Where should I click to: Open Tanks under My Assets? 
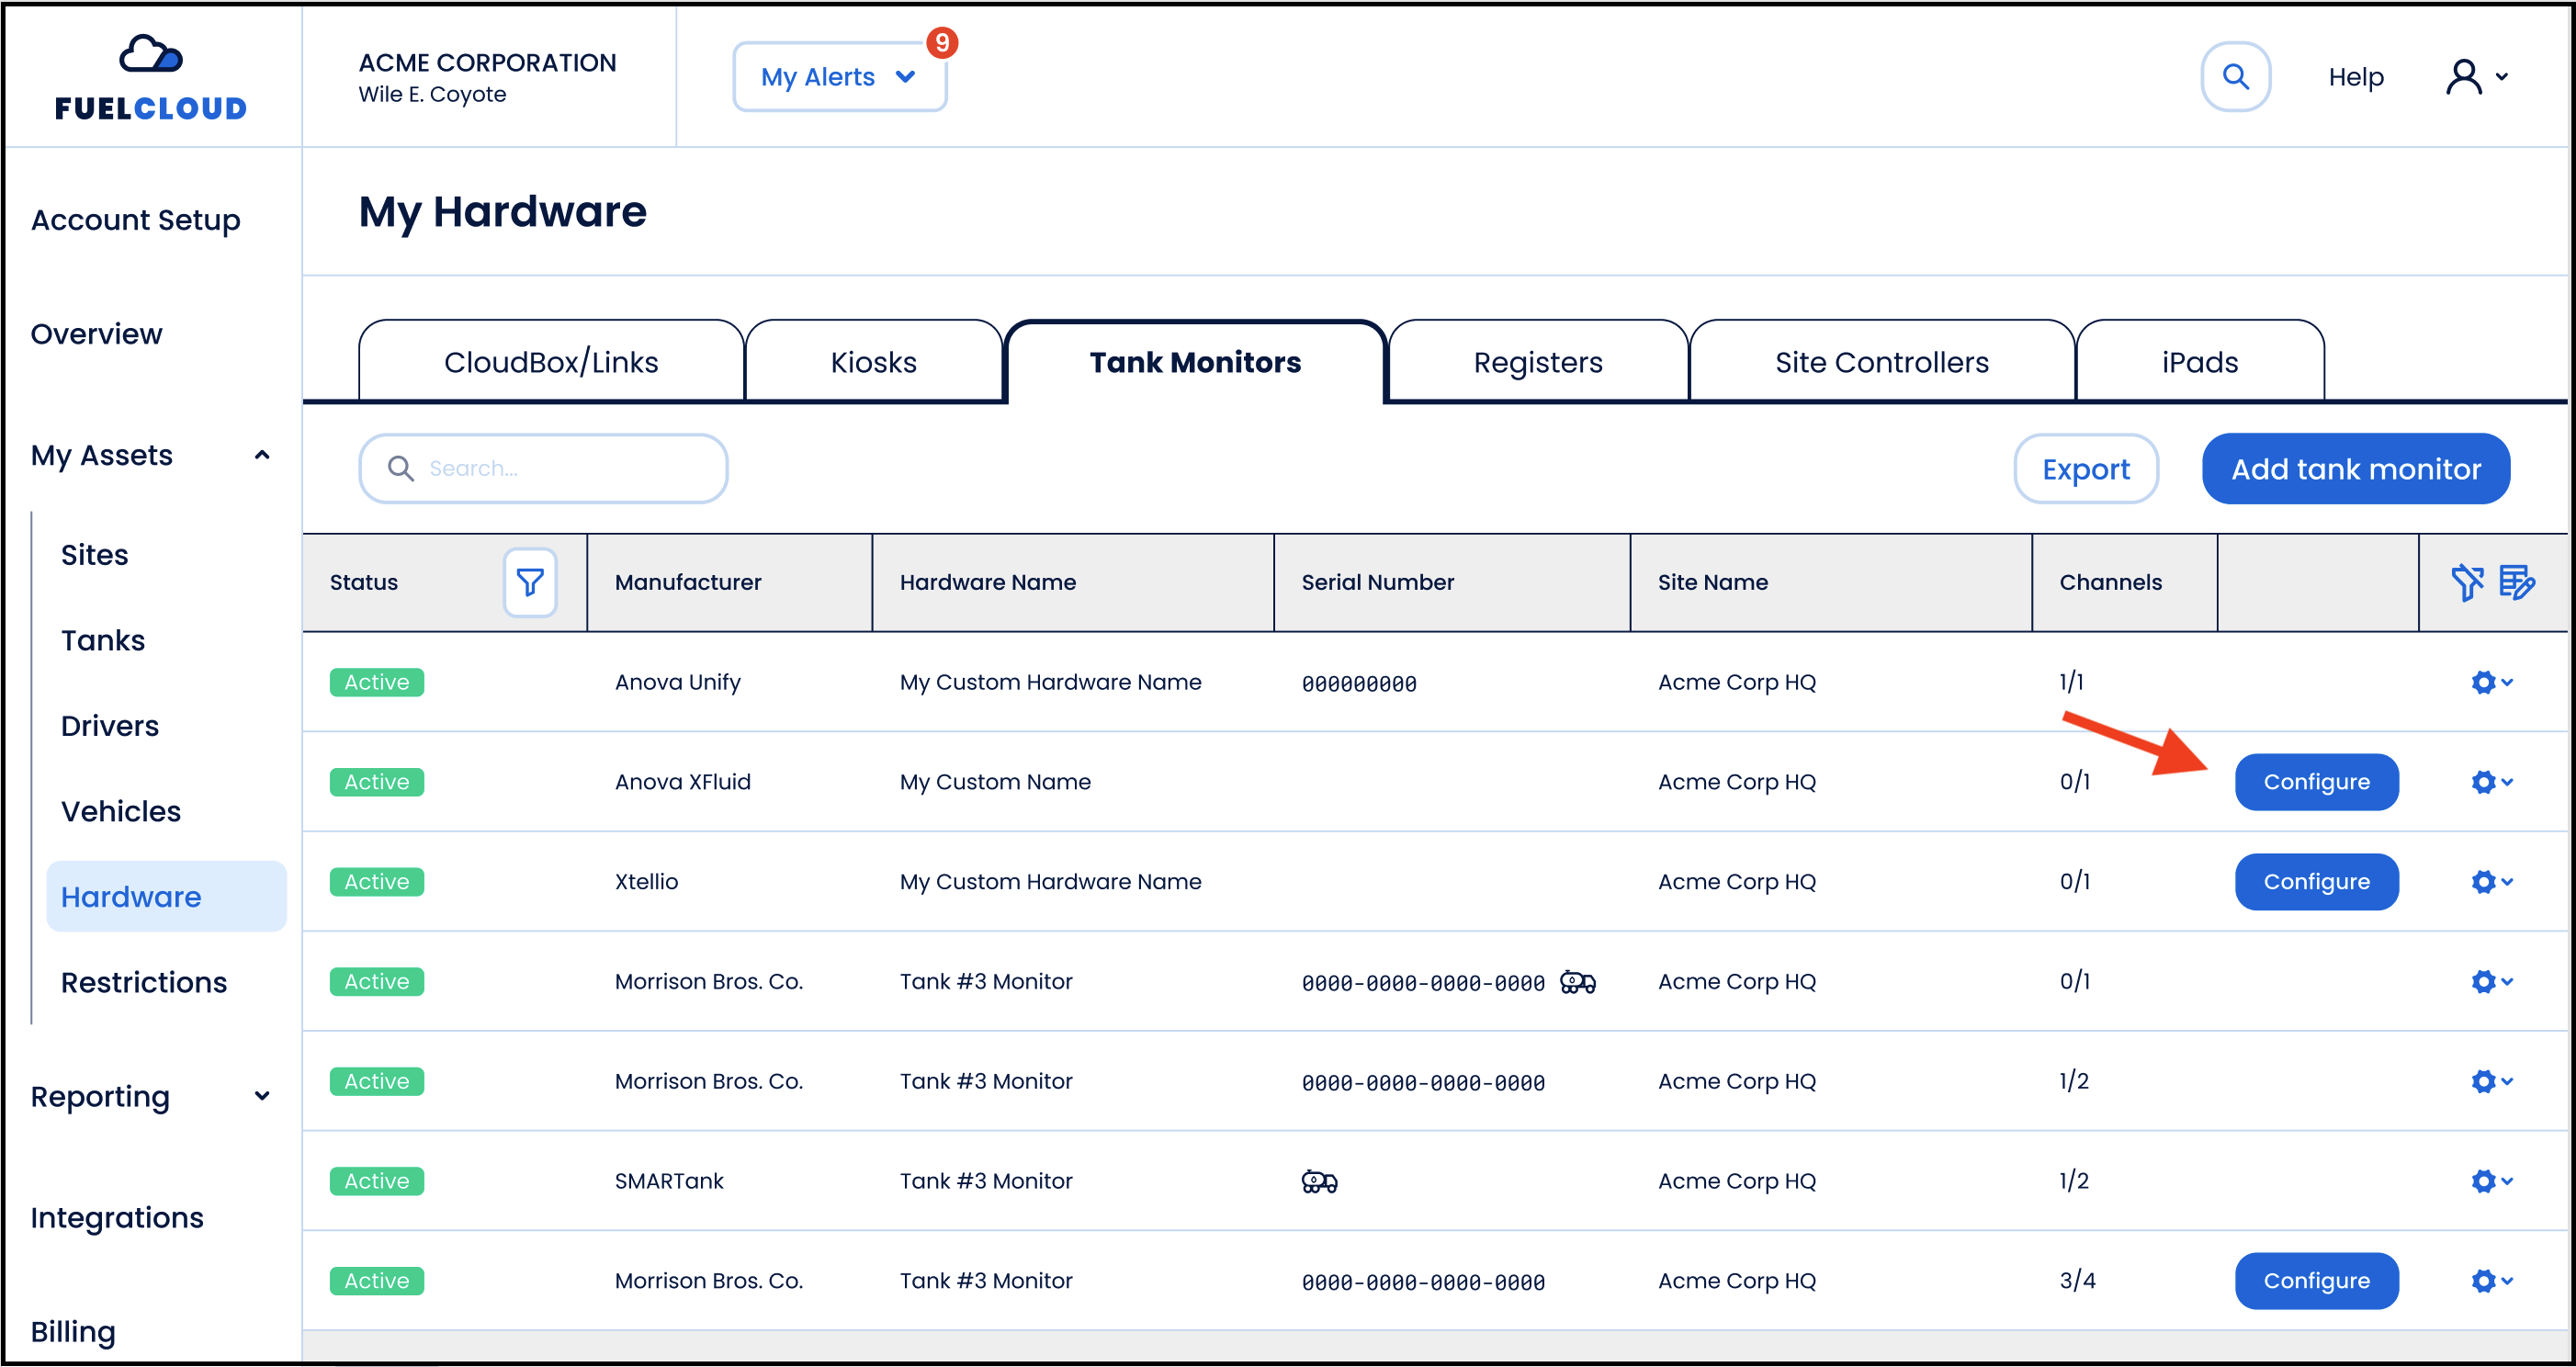[x=103, y=640]
